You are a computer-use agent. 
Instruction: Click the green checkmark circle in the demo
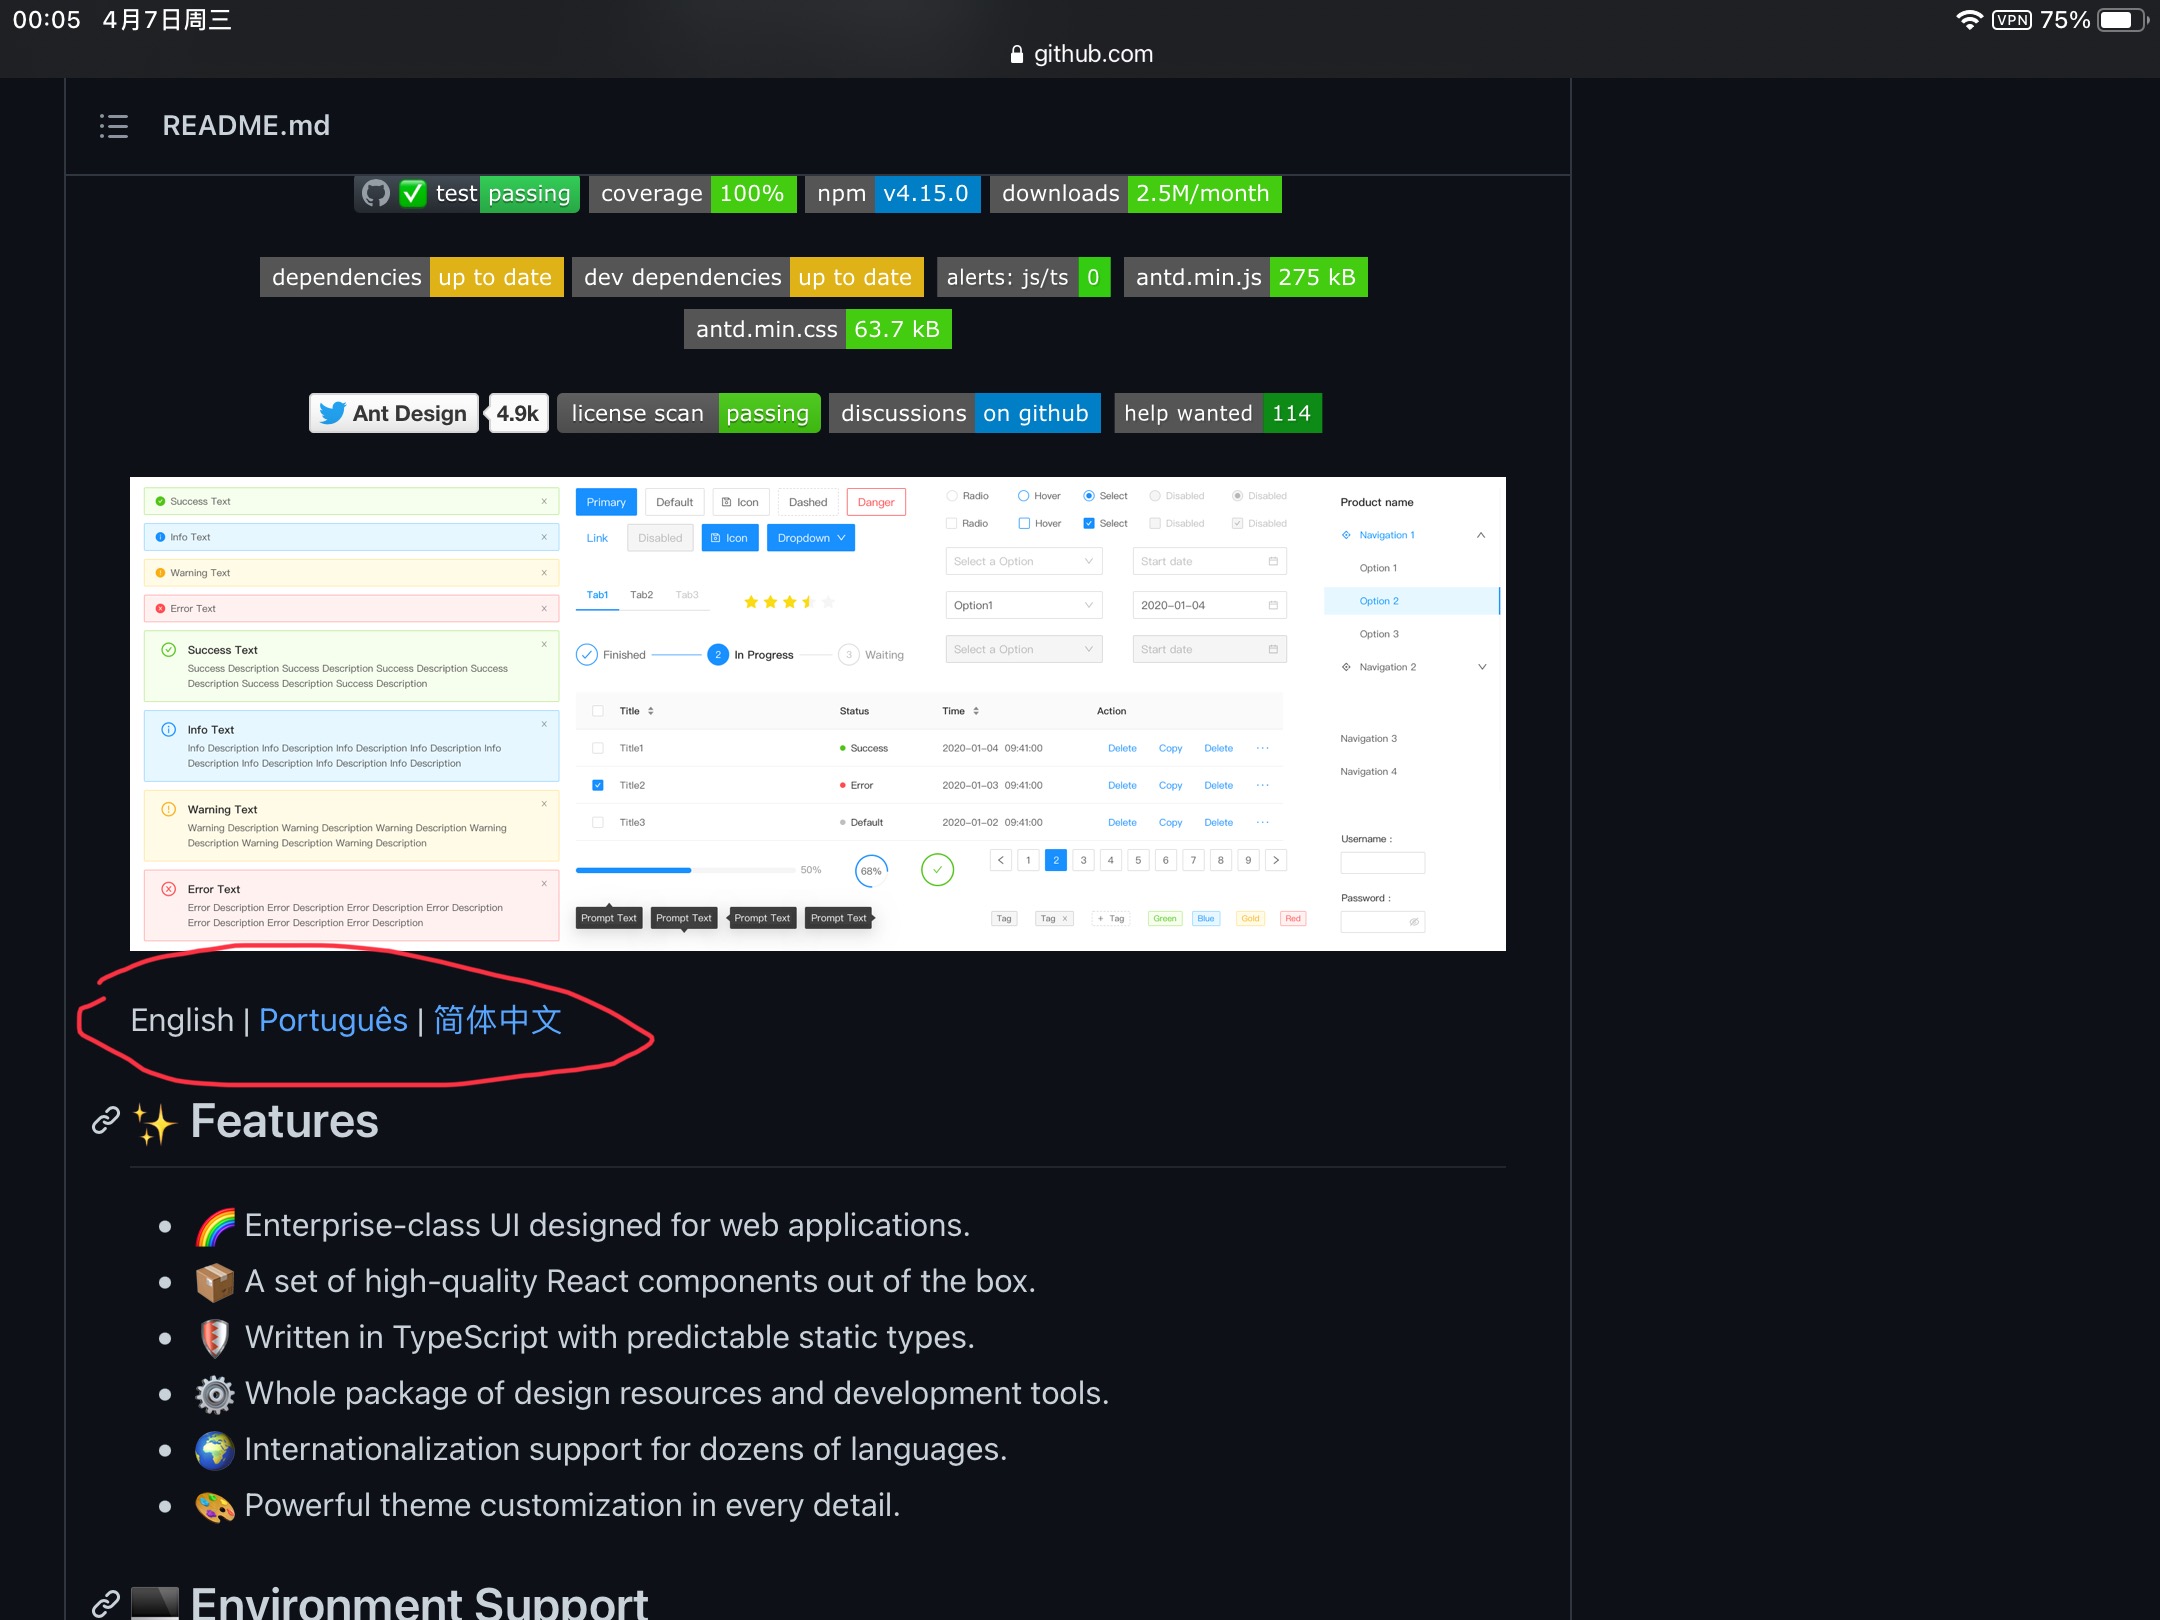pos(936,870)
